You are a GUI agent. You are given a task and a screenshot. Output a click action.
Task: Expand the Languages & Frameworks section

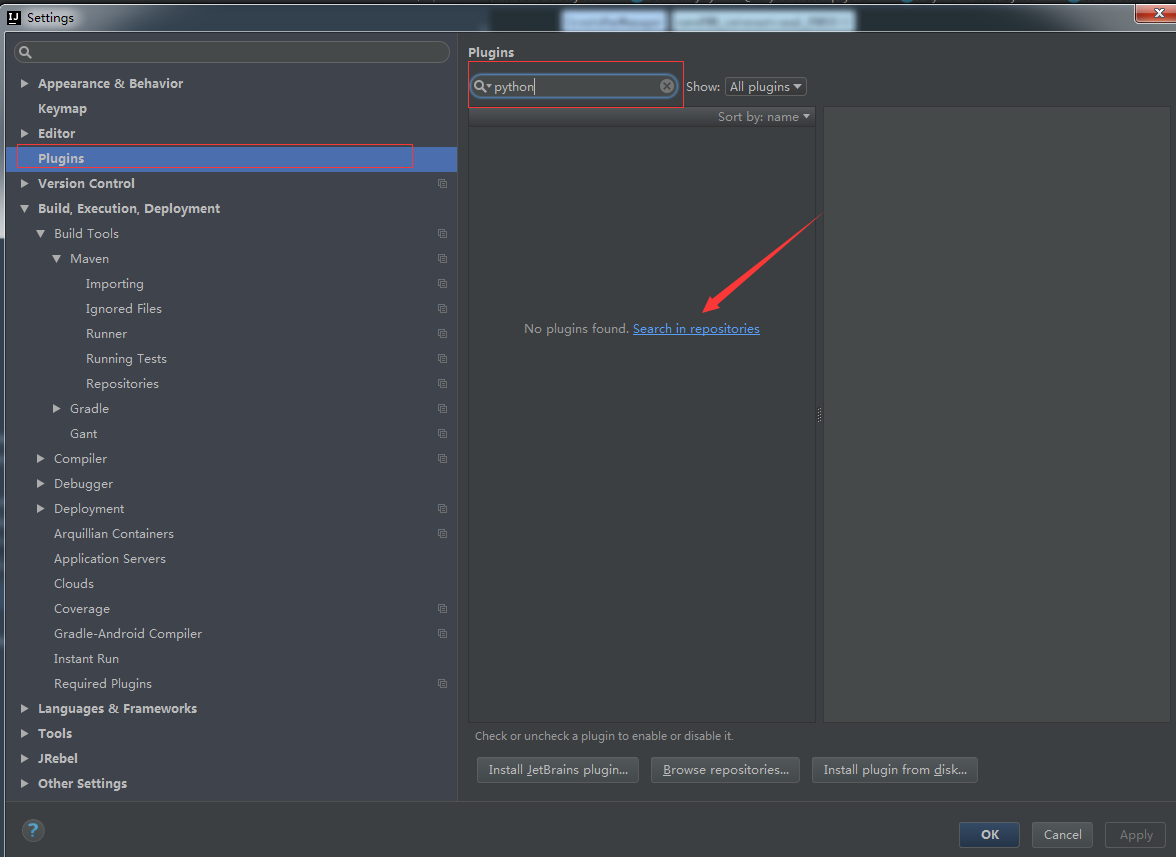(x=25, y=709)
